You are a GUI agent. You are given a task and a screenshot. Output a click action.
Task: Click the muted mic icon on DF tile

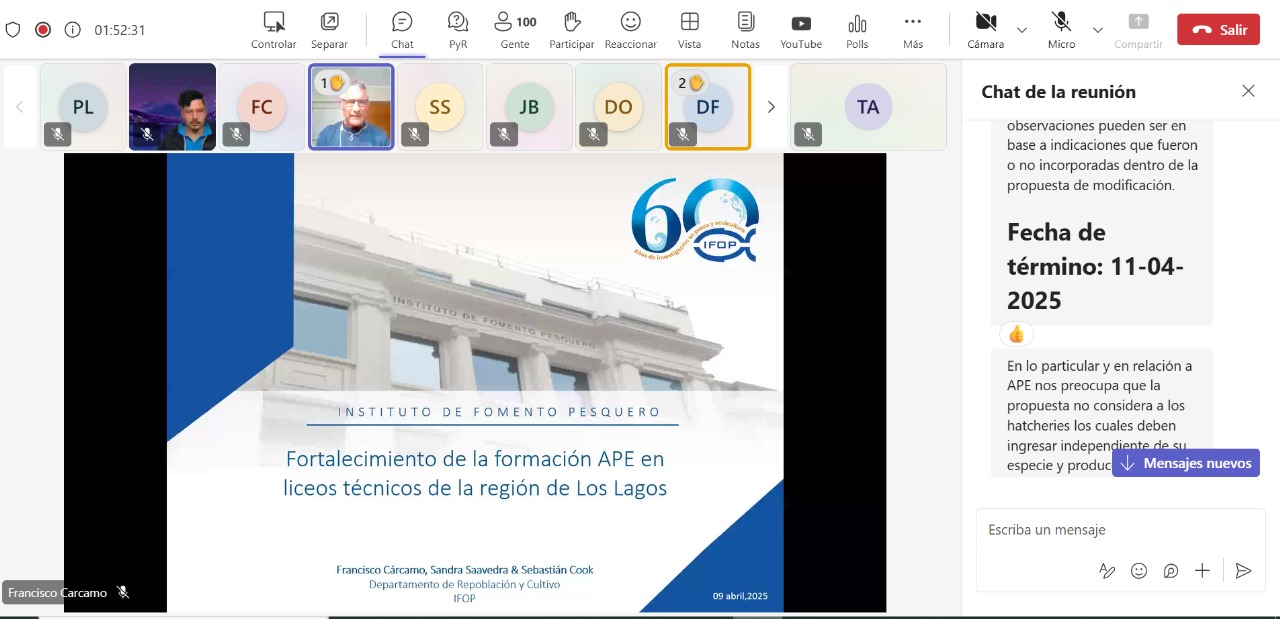682,134
